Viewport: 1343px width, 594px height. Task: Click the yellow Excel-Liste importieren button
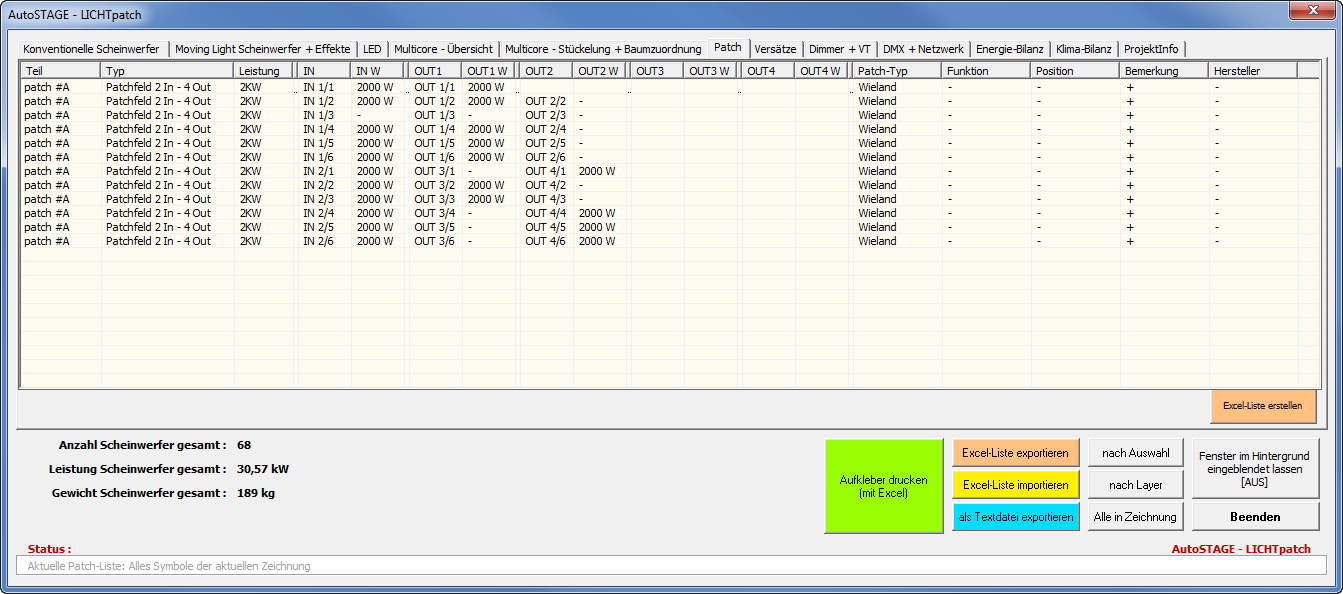click(x=1015, y=485)
